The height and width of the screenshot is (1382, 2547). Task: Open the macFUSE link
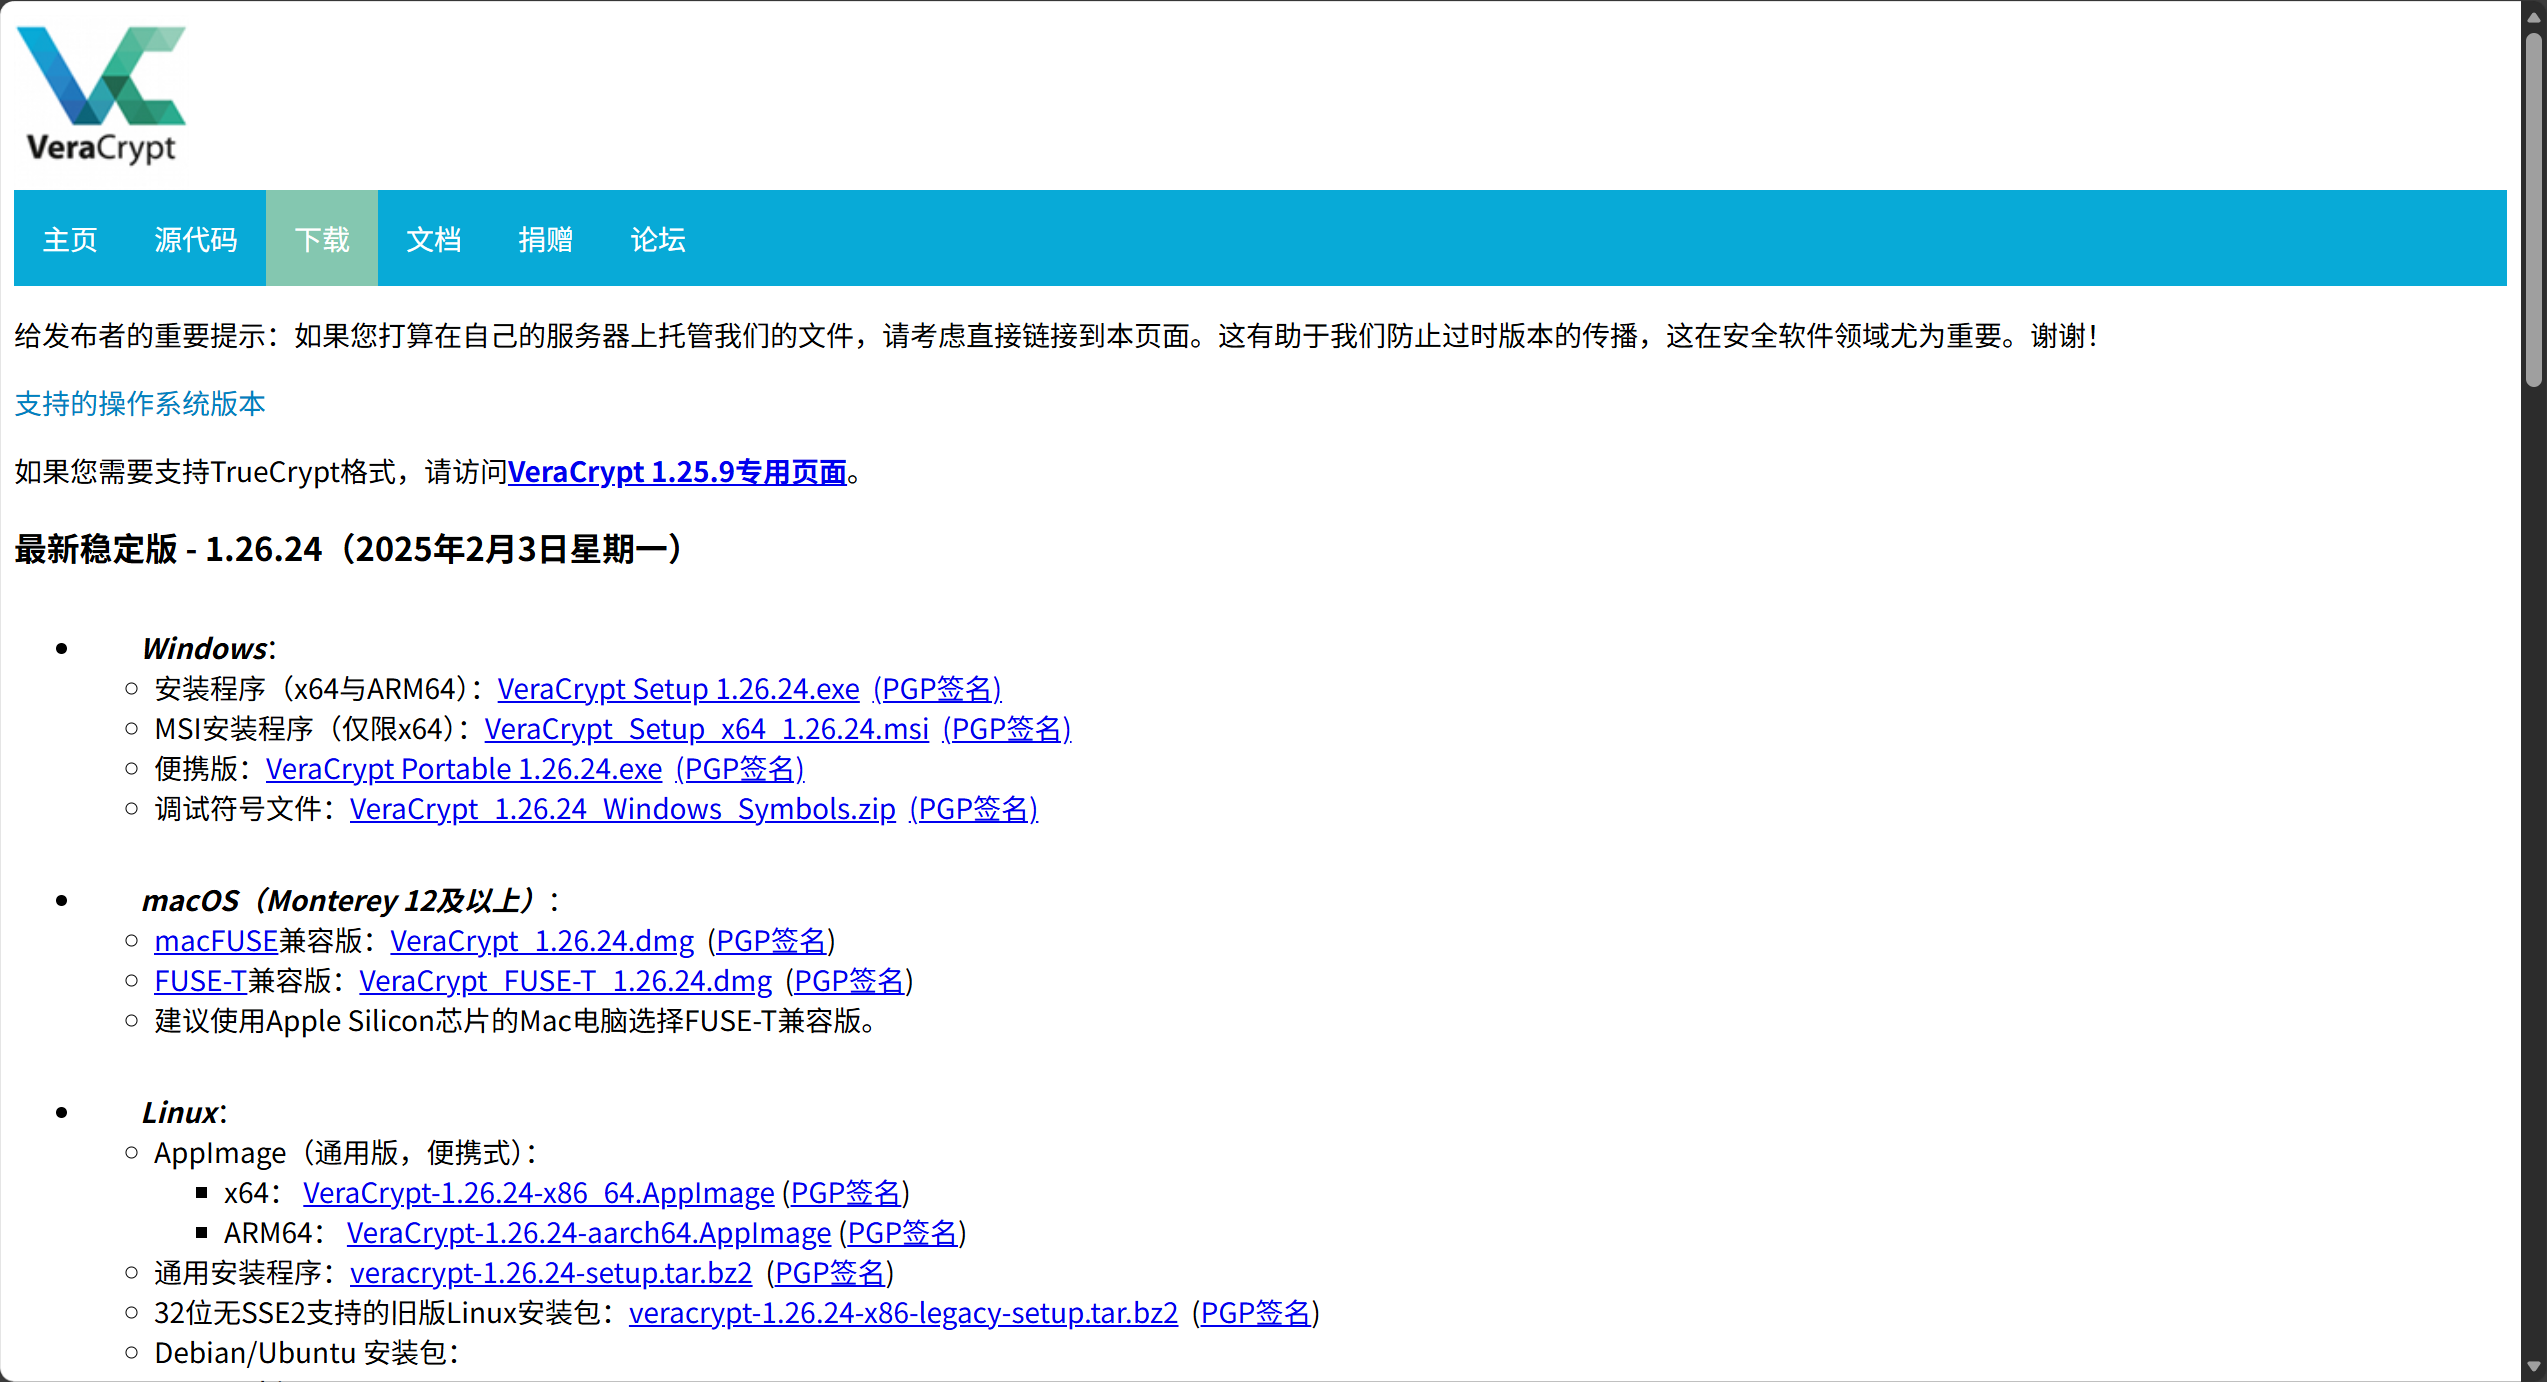[x=216, y=941]
